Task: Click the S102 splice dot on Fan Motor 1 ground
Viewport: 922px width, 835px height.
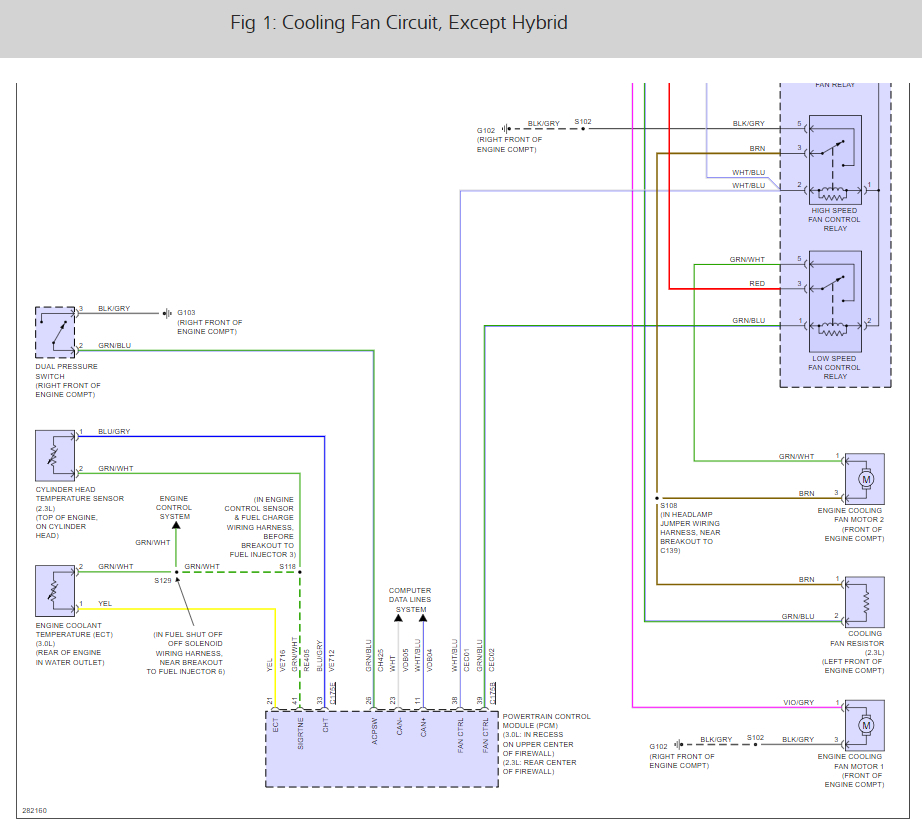Action: (x=756, y=744)
